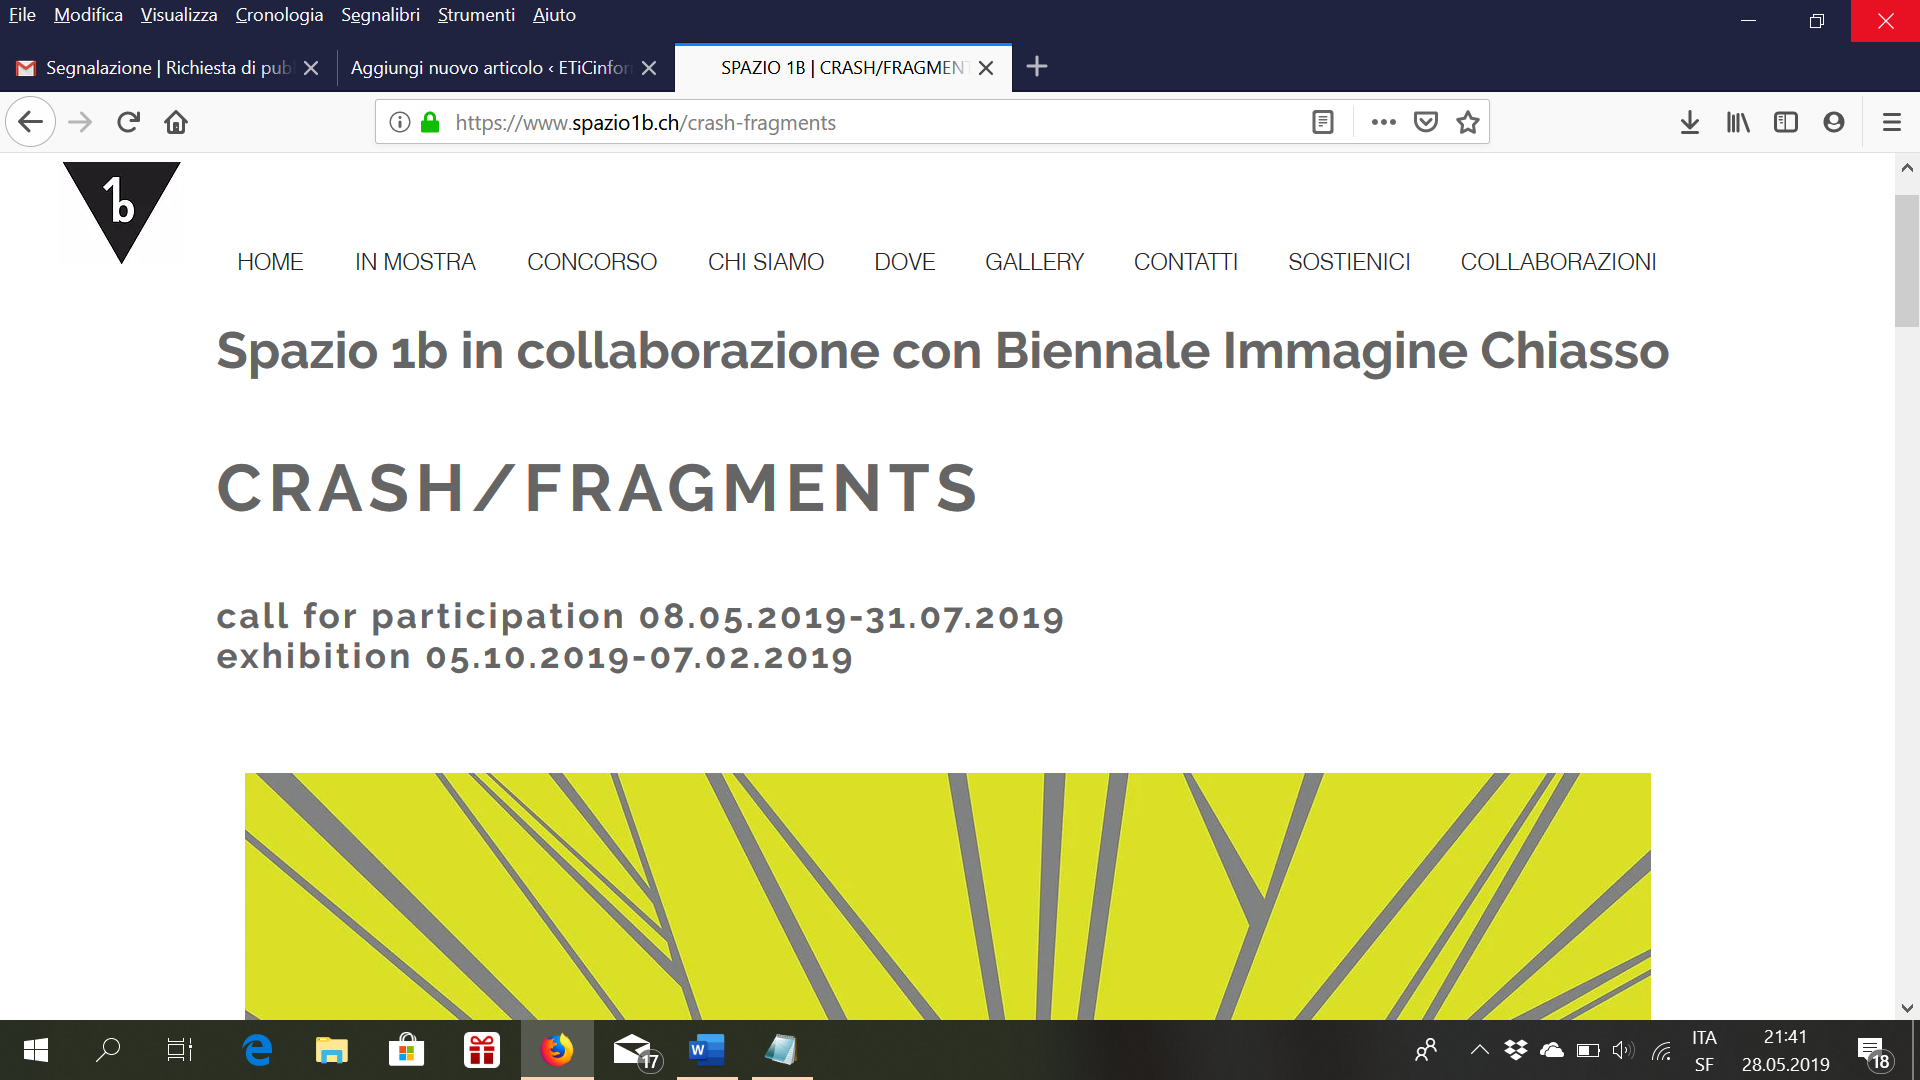Image resolution: width=1920 pixels, height=1080 pixels.
Task: Open the CONTATTI page
Action: tap(1186, 262)
